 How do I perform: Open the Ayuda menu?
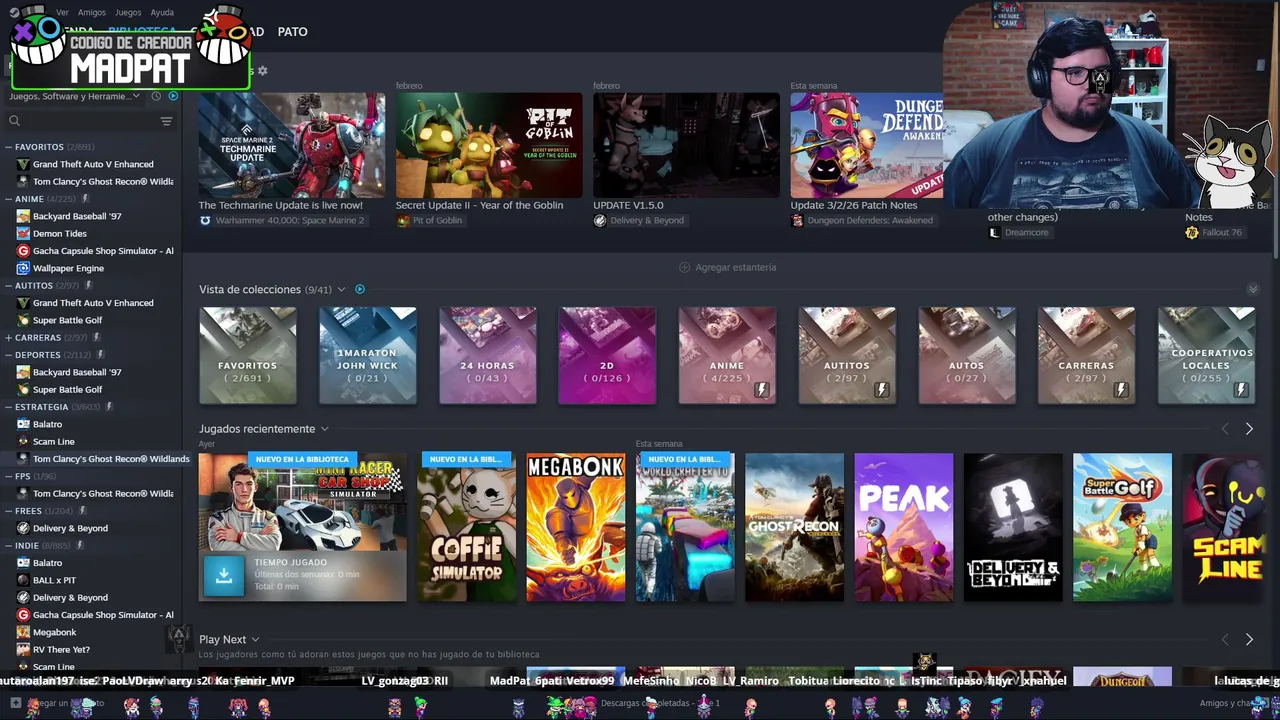tap(161, 13)
